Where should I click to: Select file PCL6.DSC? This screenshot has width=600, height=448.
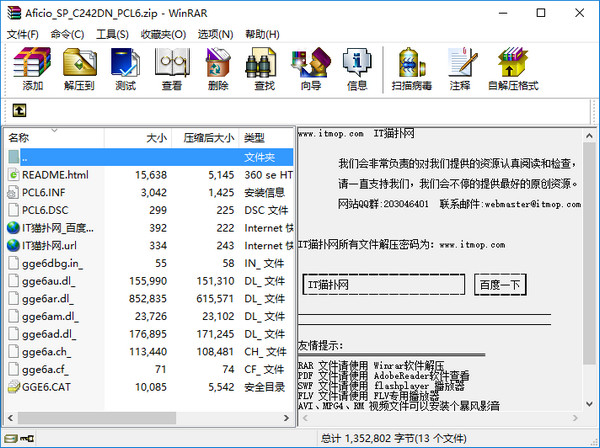(150, 210)
